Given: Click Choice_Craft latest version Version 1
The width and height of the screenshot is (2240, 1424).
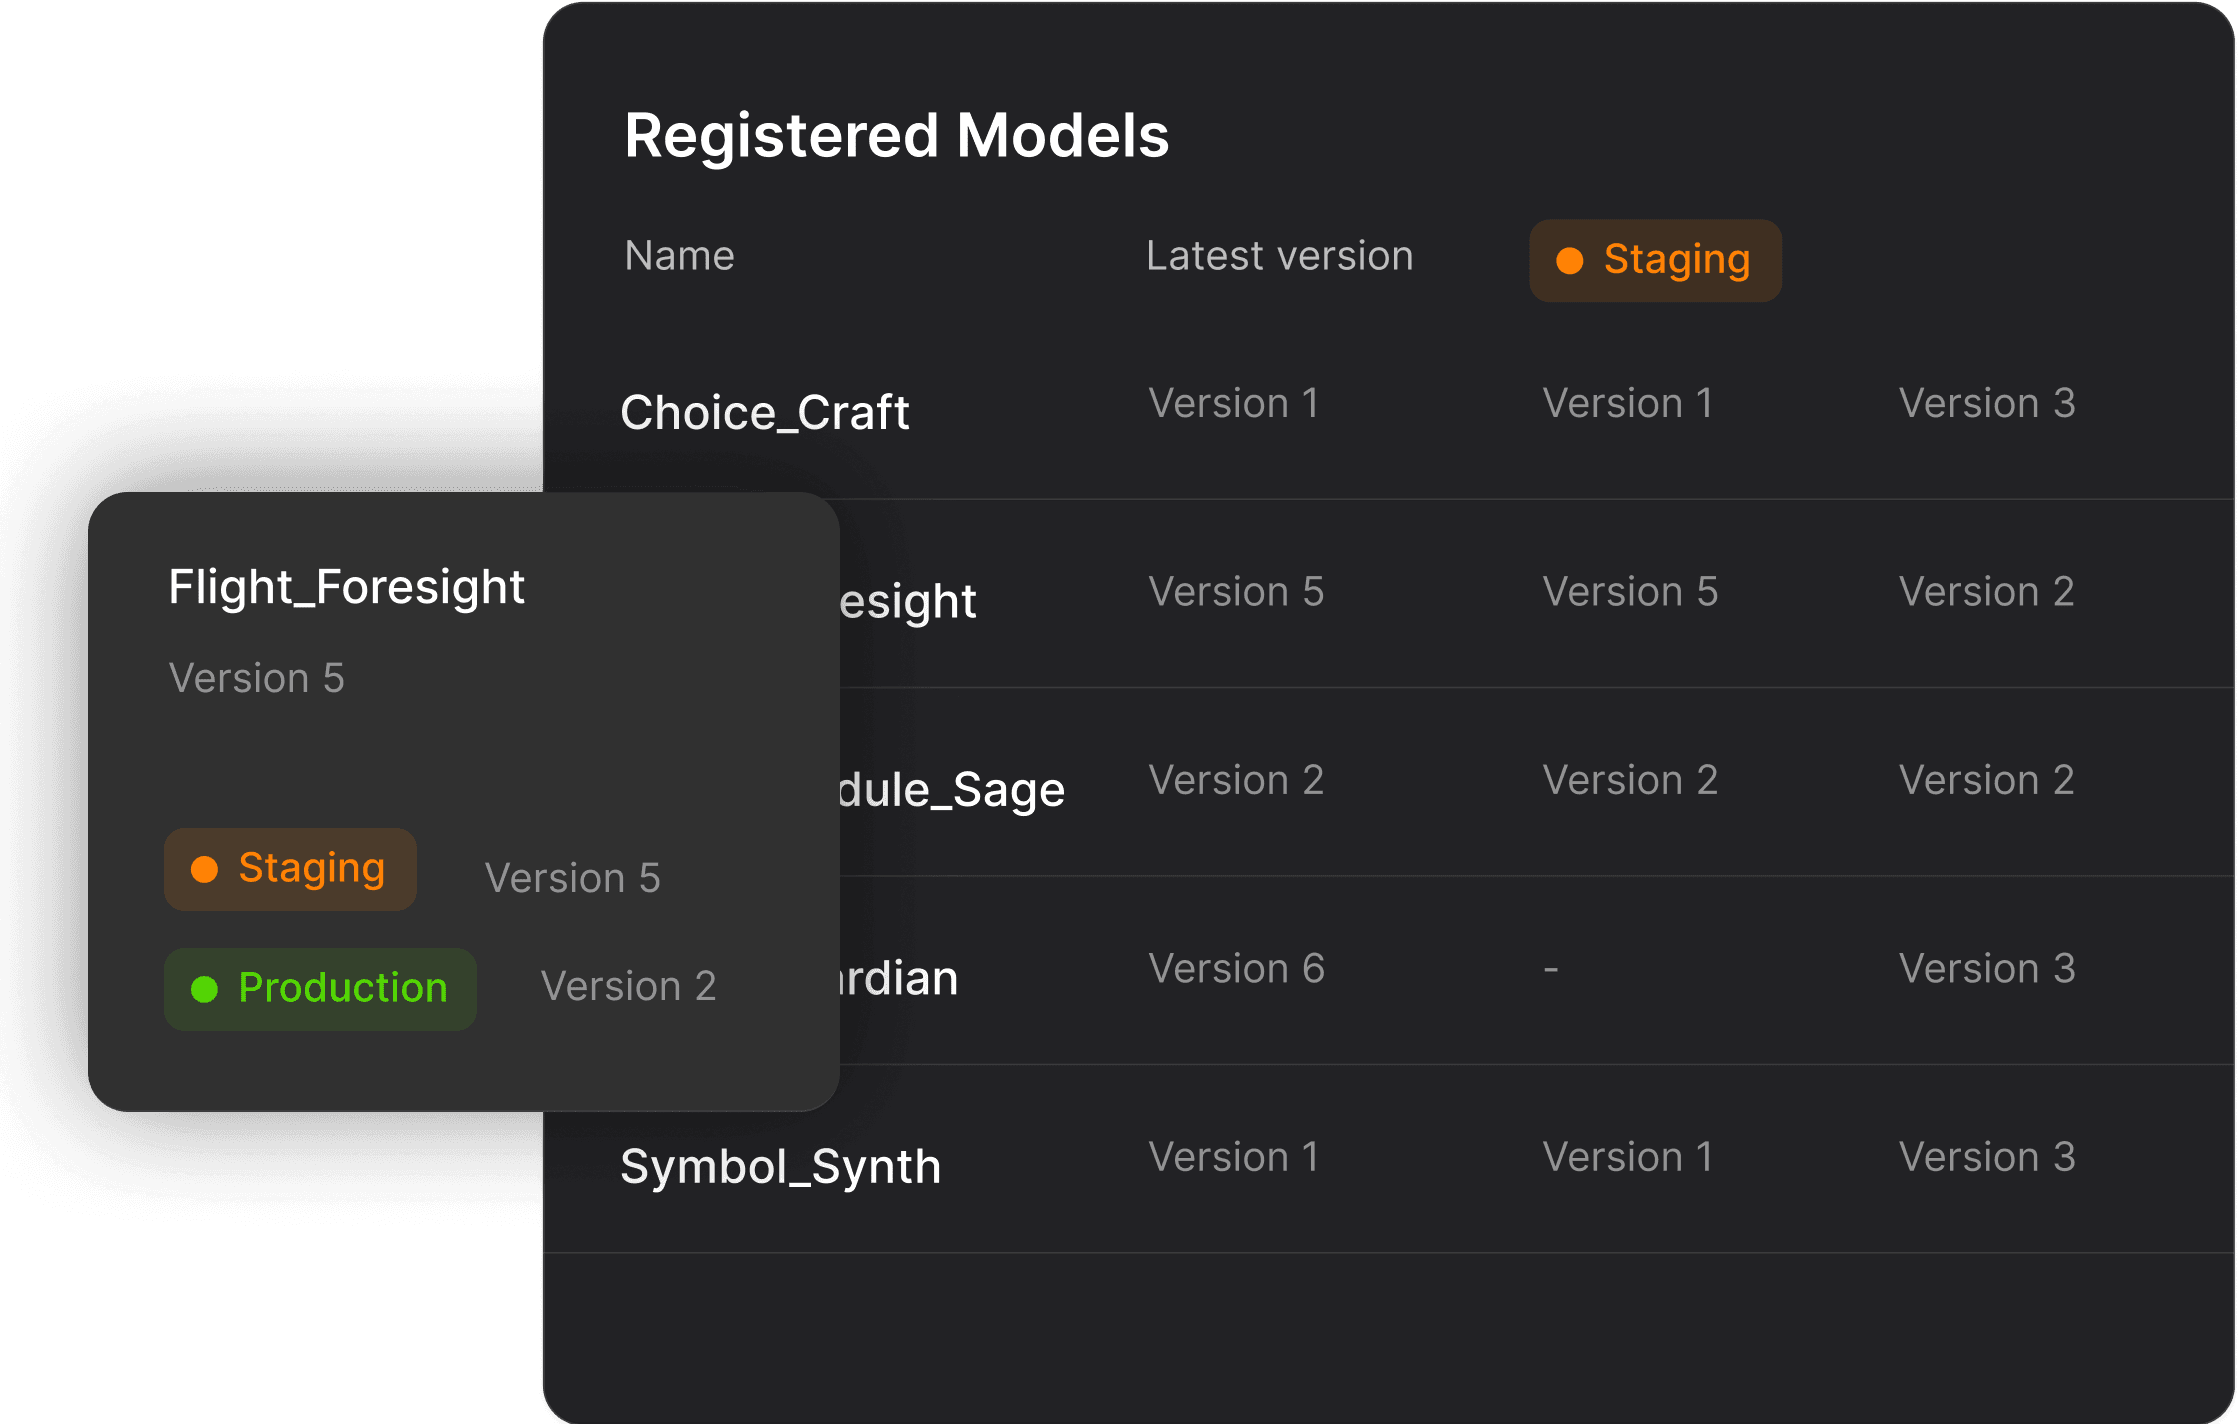Looking at the screenshot, I should (x=1233, y=404).
